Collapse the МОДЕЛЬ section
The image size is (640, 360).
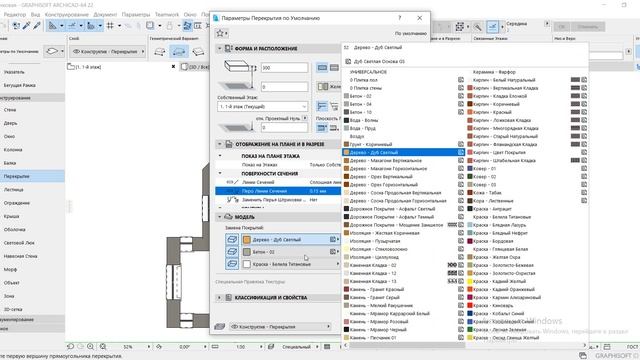point(219,217)
